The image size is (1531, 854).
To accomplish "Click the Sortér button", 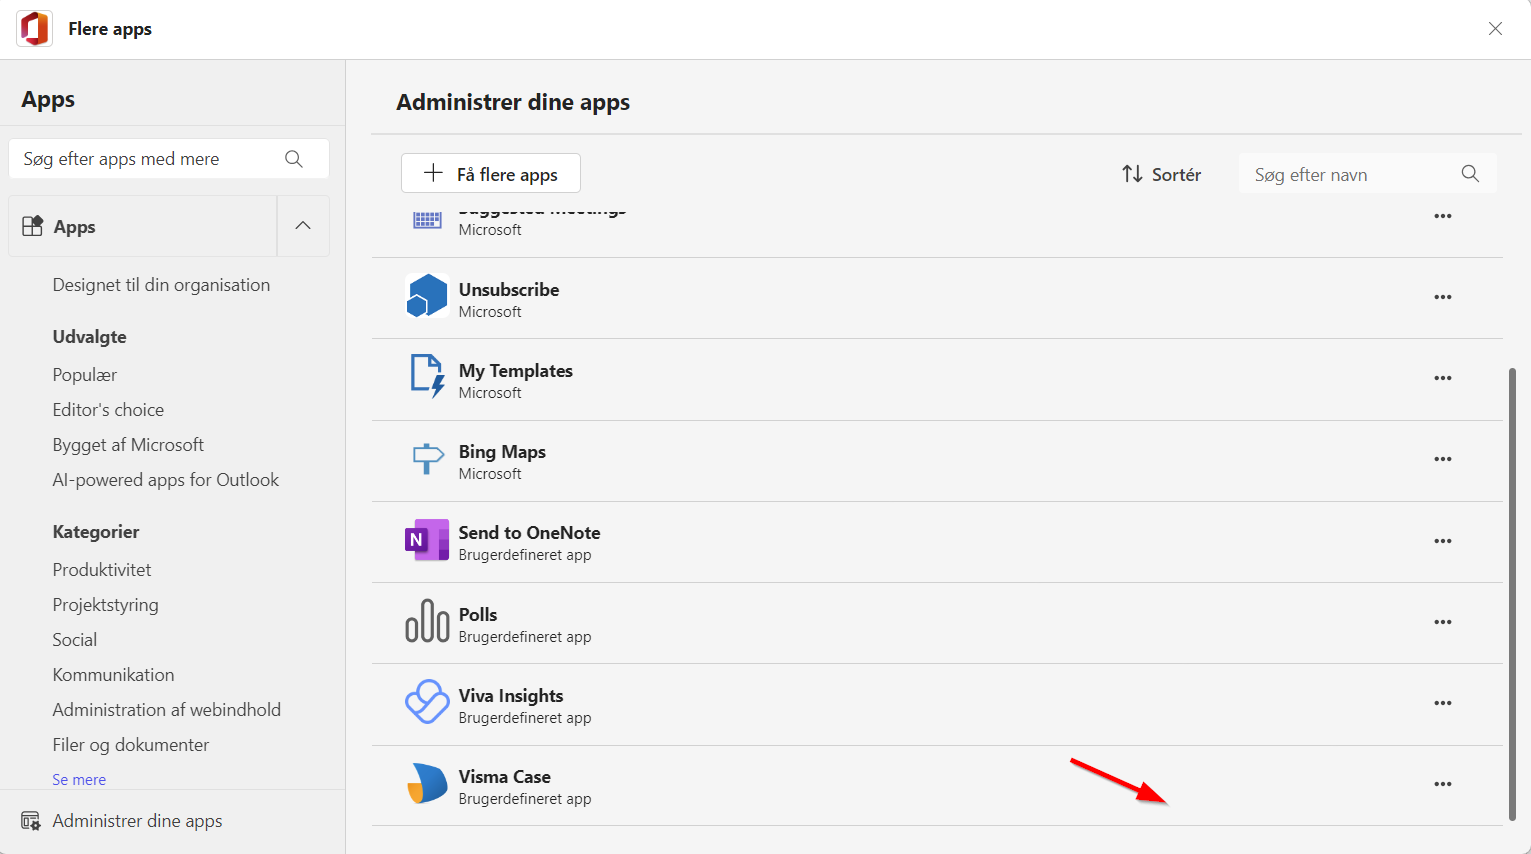I will pos(1161,174).
